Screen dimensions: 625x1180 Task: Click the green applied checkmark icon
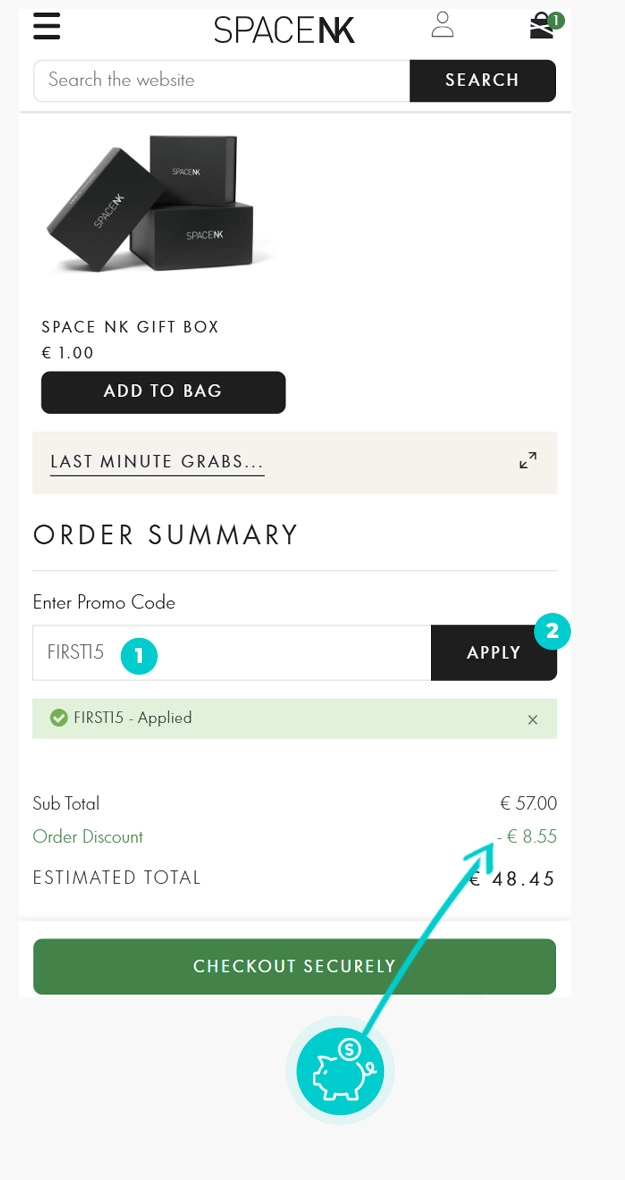(x=59, y=718)
